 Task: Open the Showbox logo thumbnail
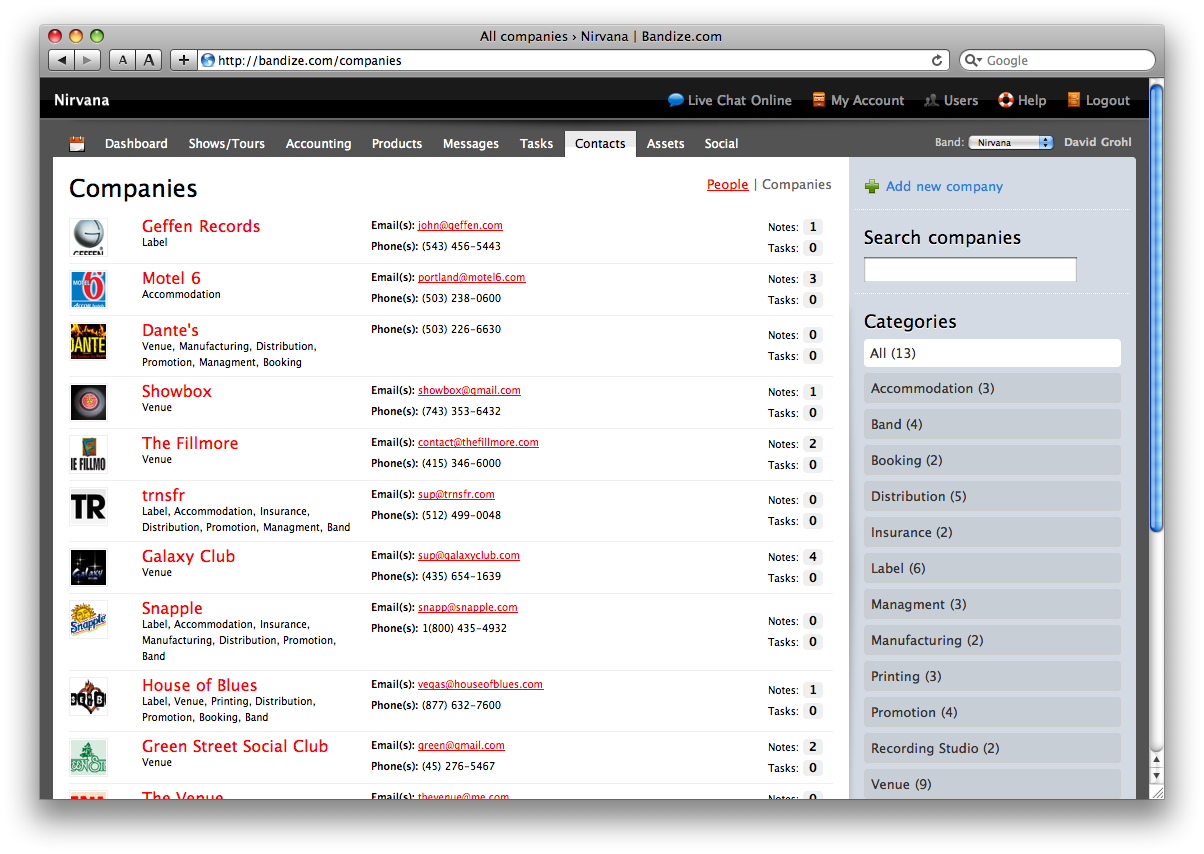(88, 402)
